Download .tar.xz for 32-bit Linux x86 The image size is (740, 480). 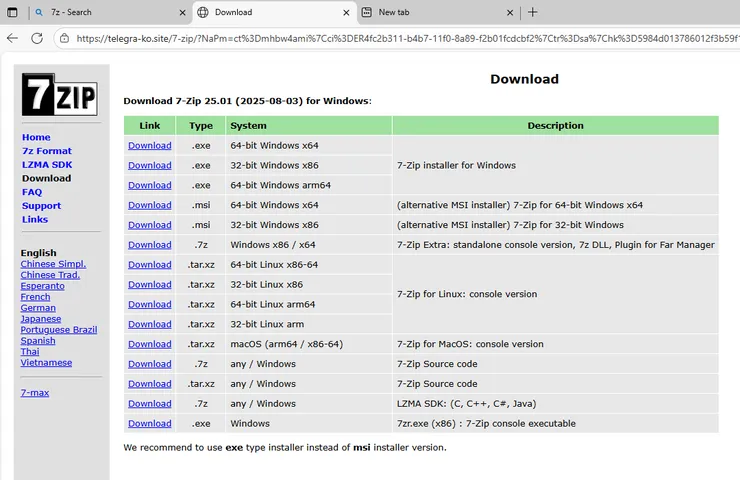tap(150, 284)
